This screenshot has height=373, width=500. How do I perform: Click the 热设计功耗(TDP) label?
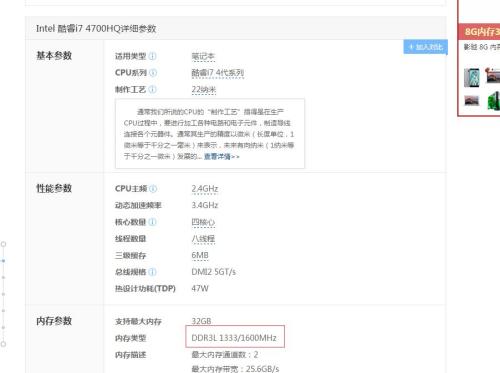(x=145, y=289)
